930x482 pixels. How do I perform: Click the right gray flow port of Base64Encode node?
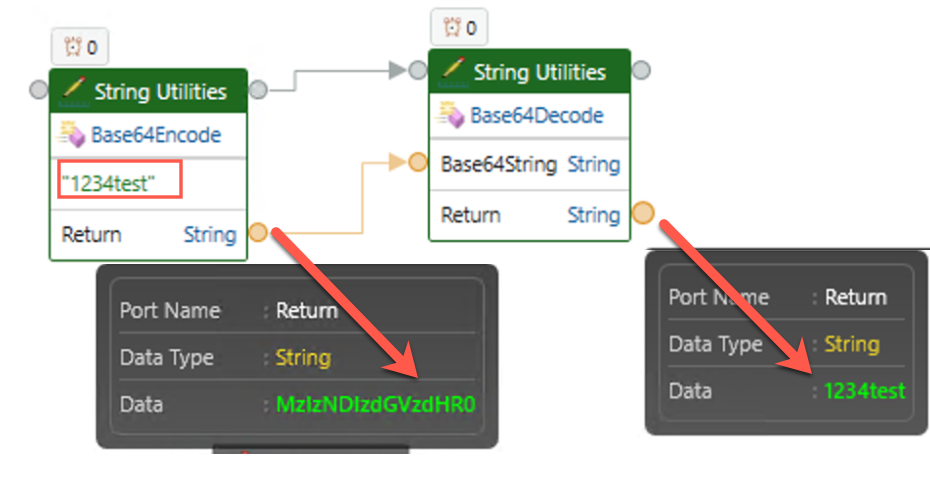(258, 90)
